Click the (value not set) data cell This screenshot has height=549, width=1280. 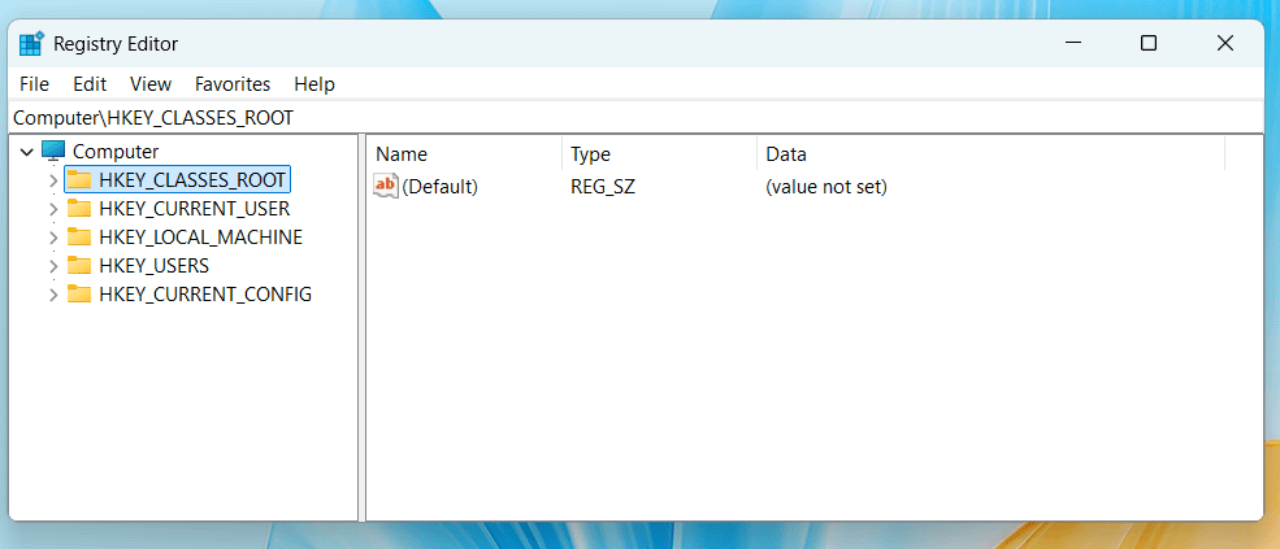coord(826,187)
